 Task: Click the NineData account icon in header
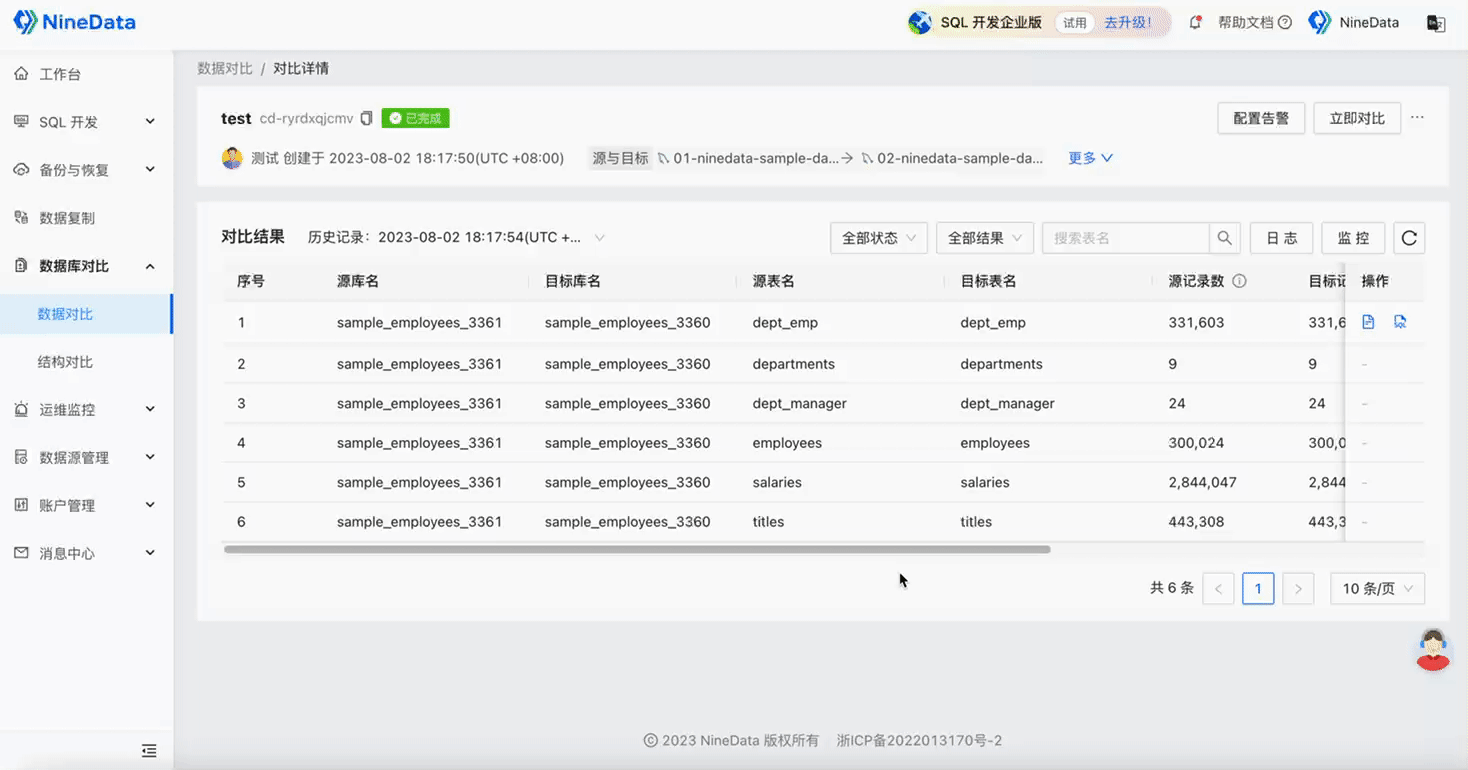(x=1320, y=22)
